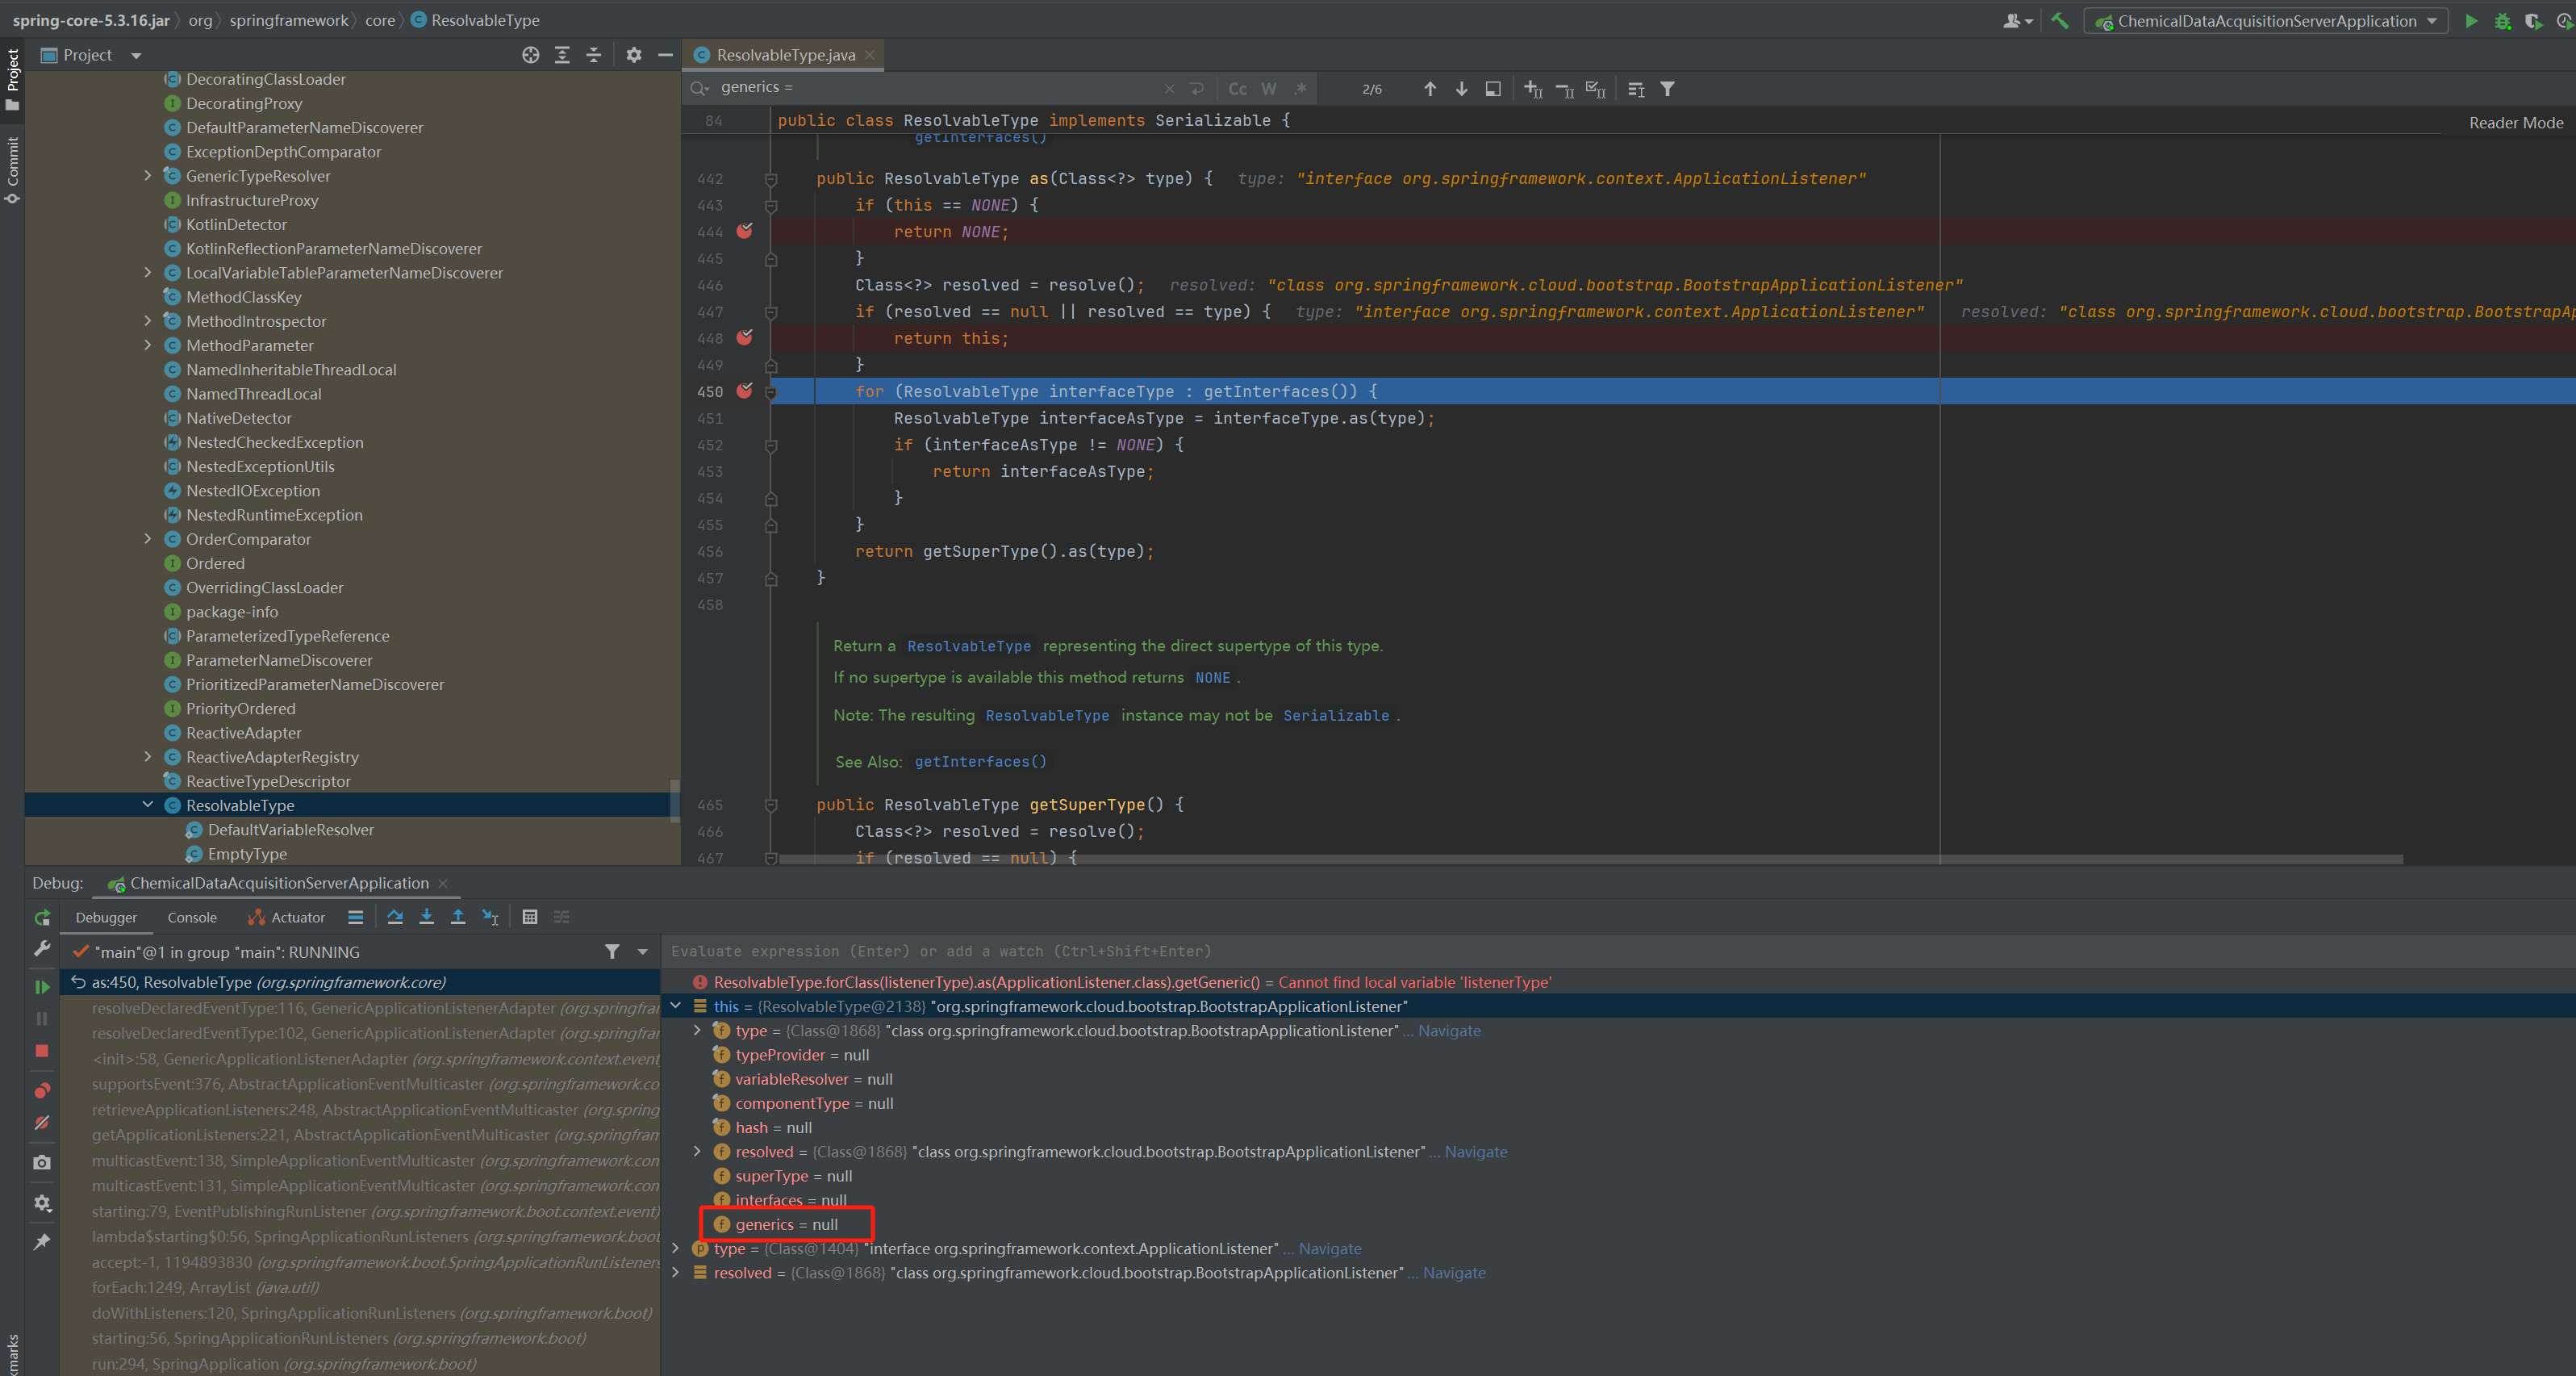
Task: Click Navigate link next to resolved field
Action: click(x=1475, y=1152)
